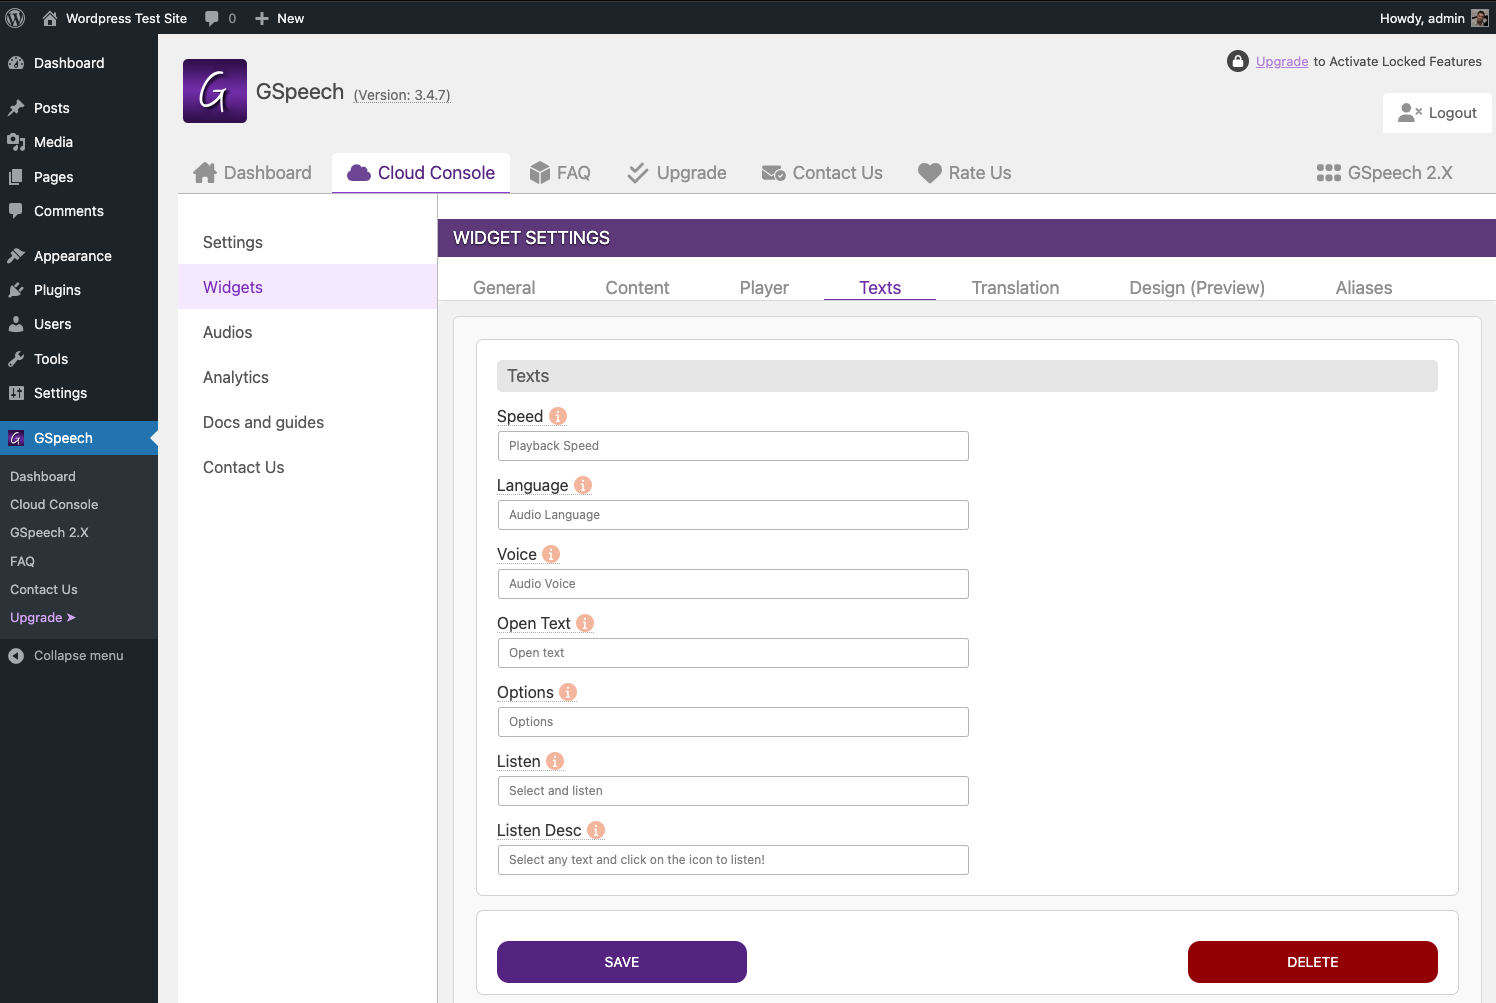
Task: Open the comments bubble icon in admin bar
Action: click(x=212, y=18)
